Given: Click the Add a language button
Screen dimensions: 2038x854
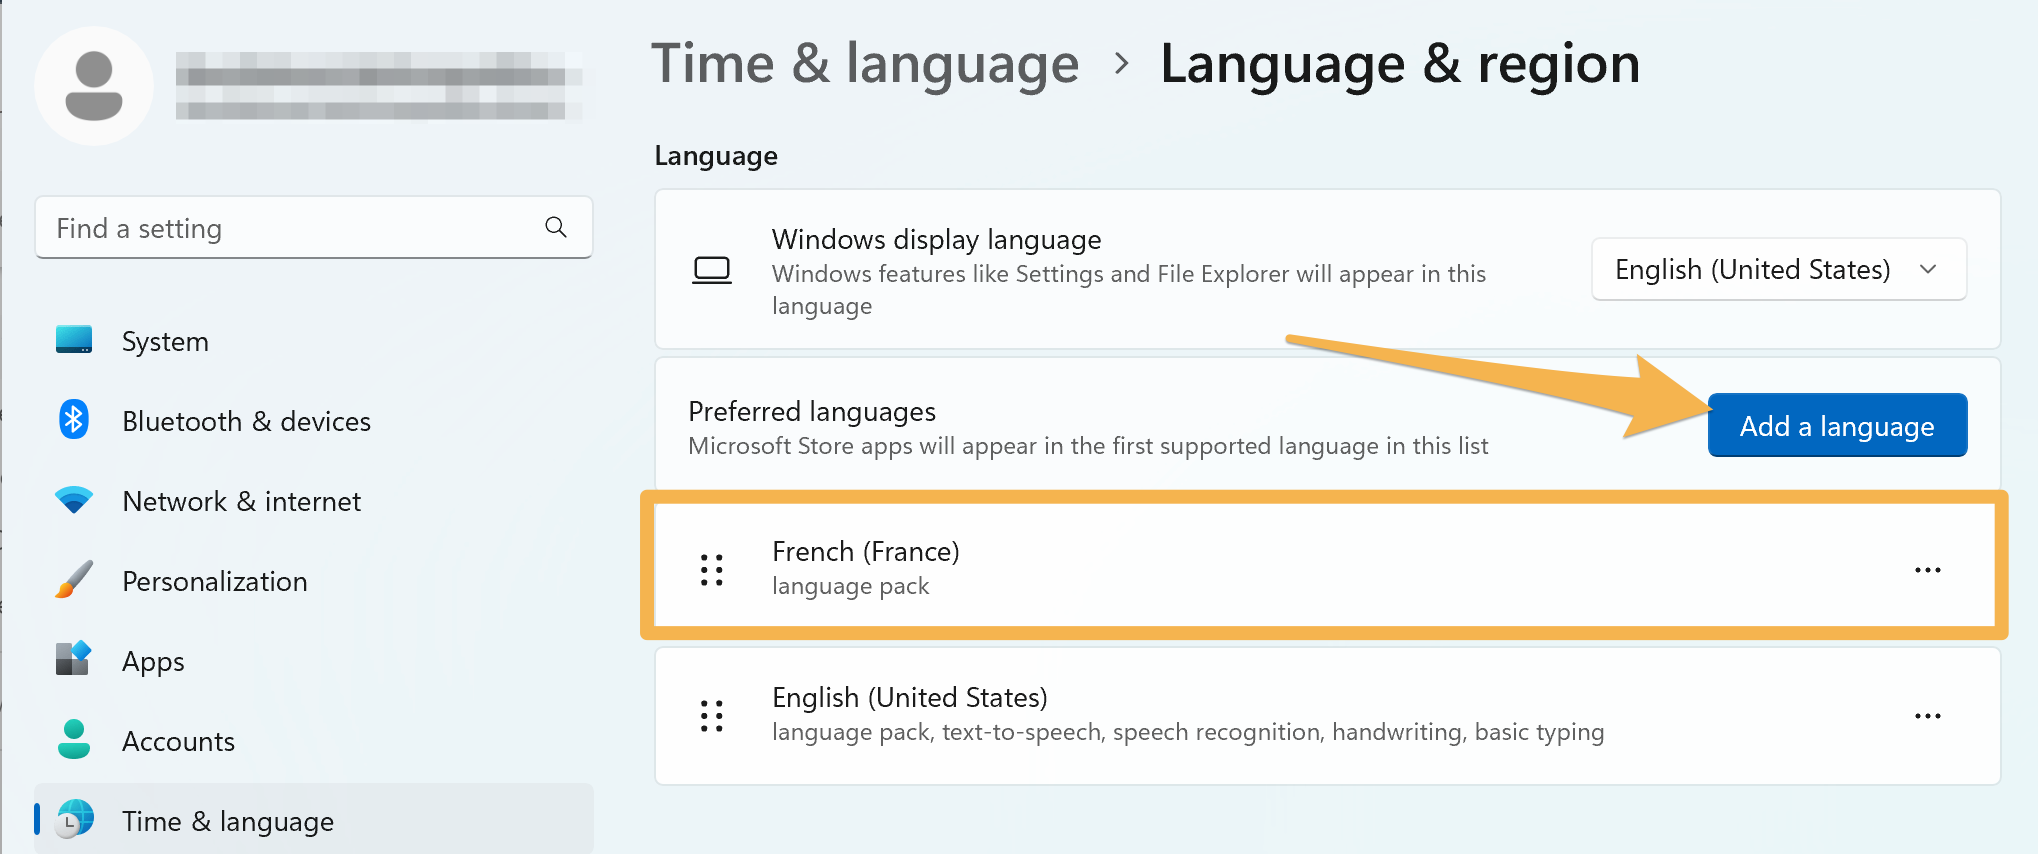Looking at the screenshot, I should [1837, 425].
